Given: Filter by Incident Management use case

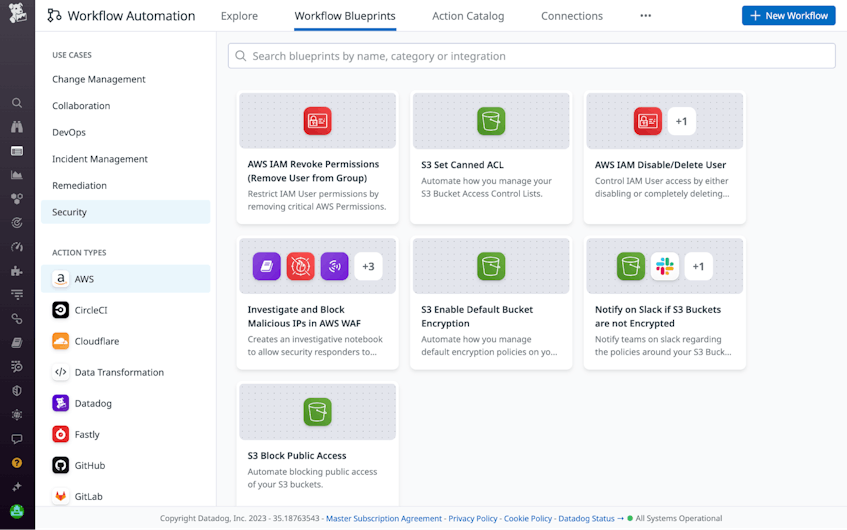Looking at the screenshot, I should pos(100,158).
